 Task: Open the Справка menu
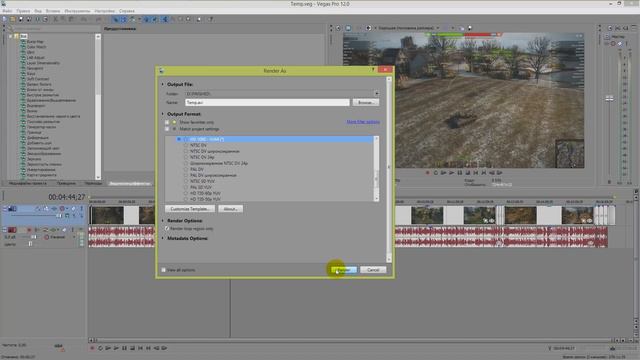(x=127, y=11)
